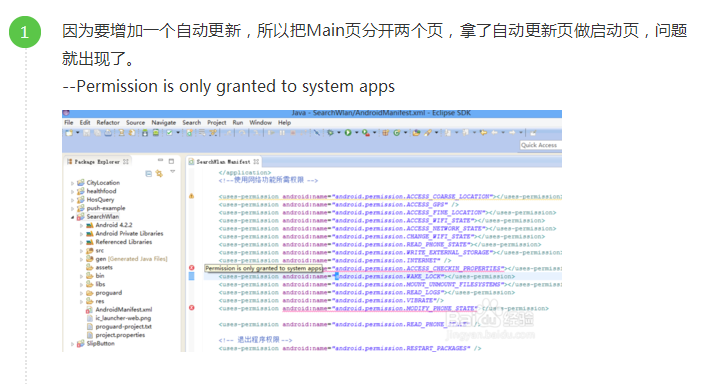Open the Debug configurations dropdown arrow

(x=339, y=132)
